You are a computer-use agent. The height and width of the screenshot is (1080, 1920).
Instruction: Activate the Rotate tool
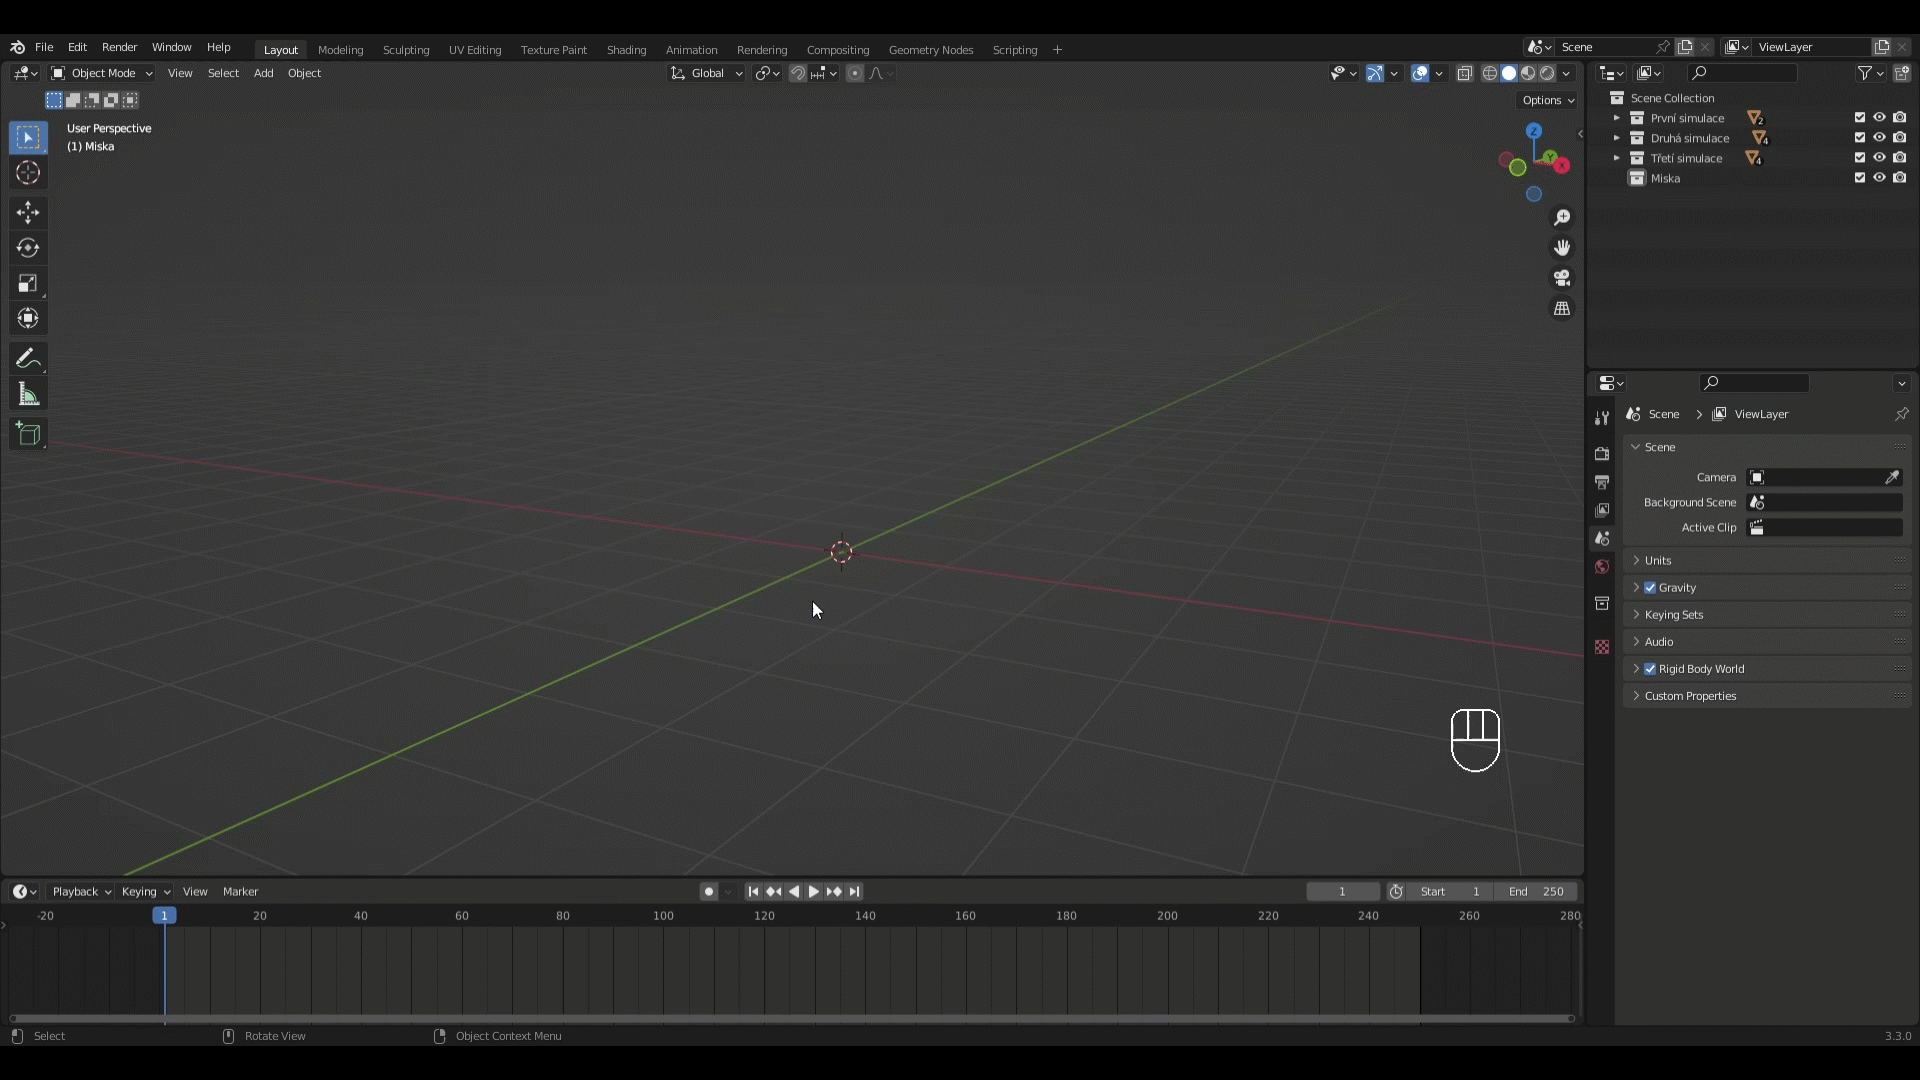pyautogui.click(x=28, y=248)
